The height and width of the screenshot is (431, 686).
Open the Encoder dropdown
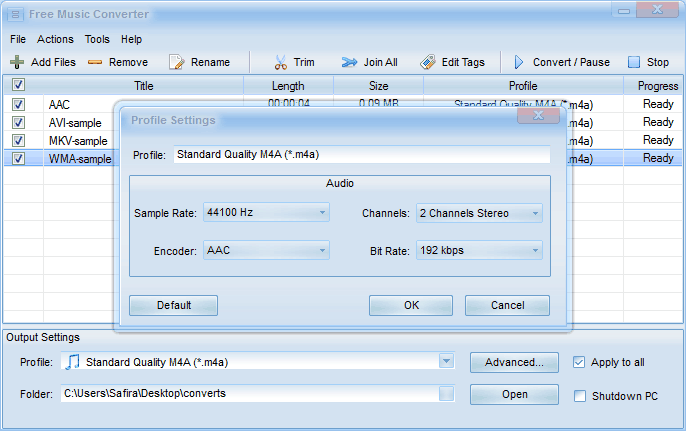(x=266, y=250)
